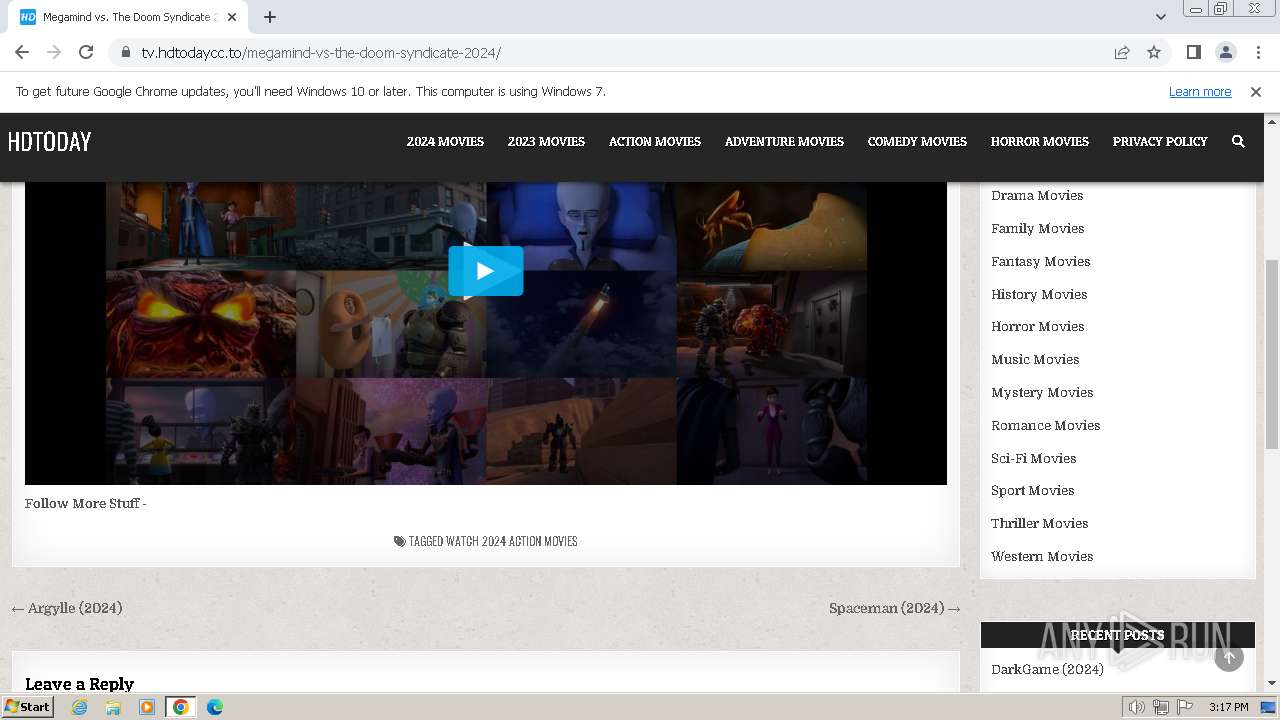Open the 2024 MOVIES menu
The image size is (1280, 720).
(x=445, y=142)
